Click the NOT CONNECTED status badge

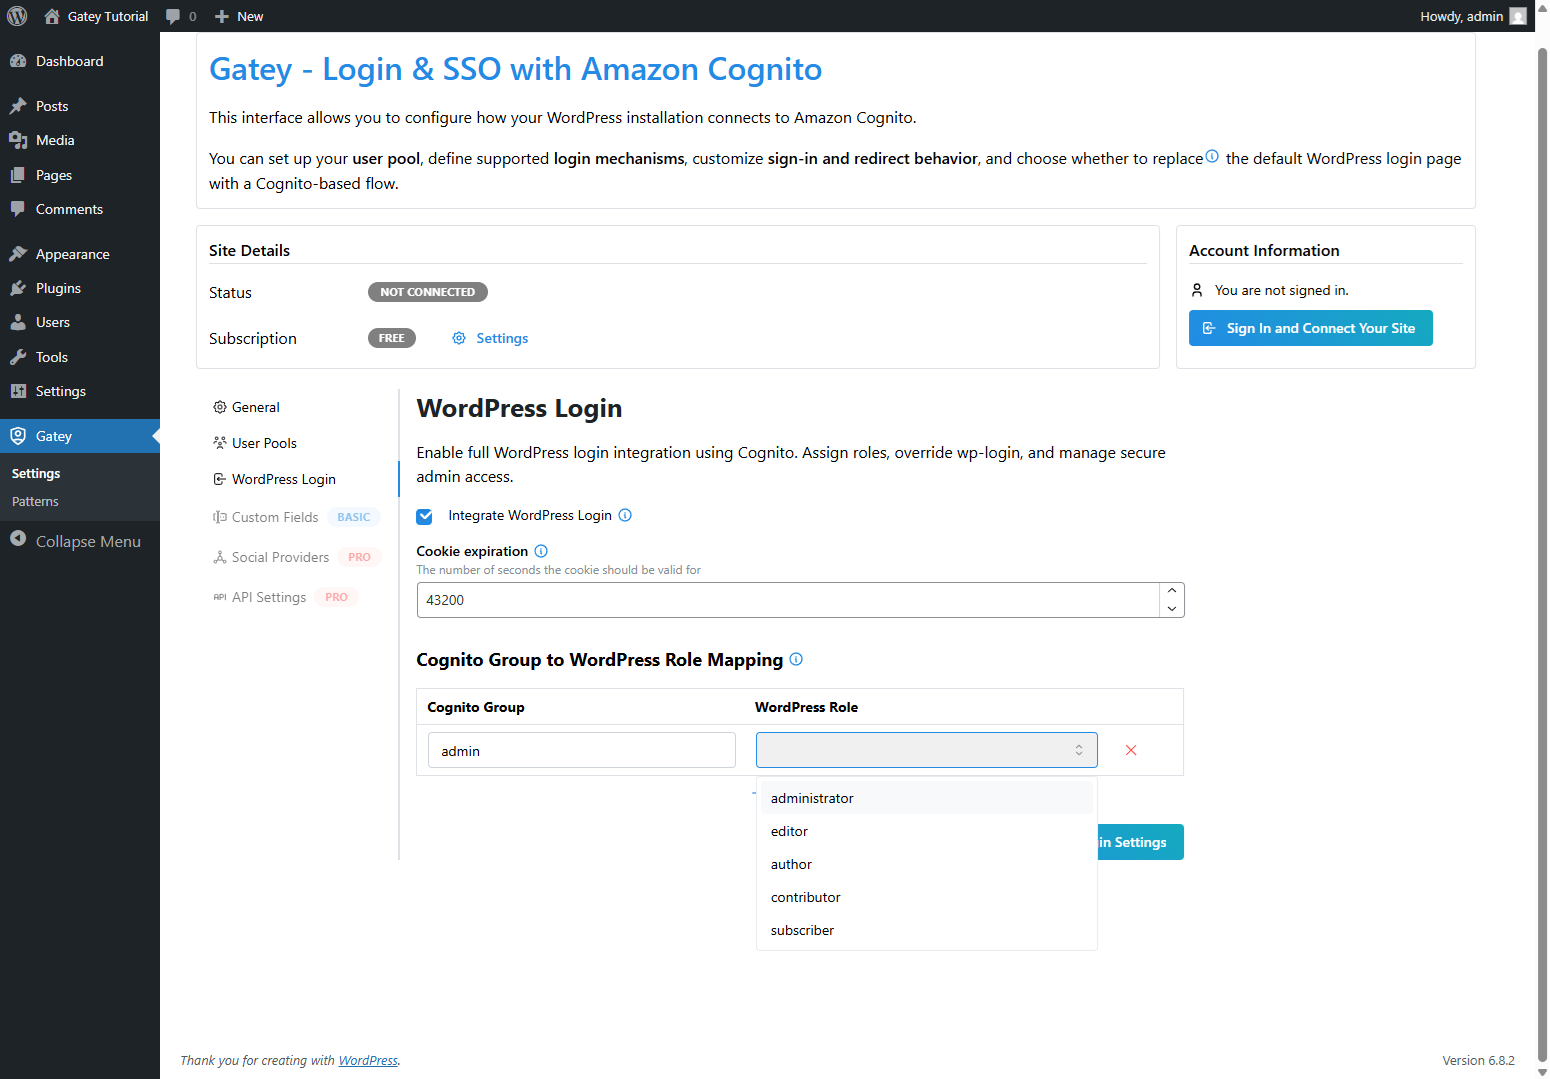click(428, 292)
